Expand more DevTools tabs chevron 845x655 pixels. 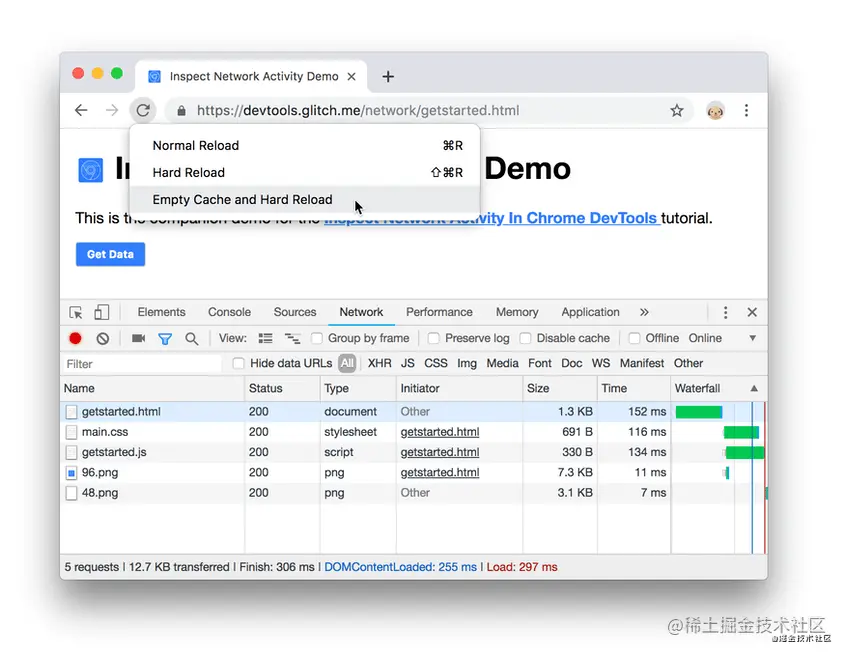tap(644, 312)
